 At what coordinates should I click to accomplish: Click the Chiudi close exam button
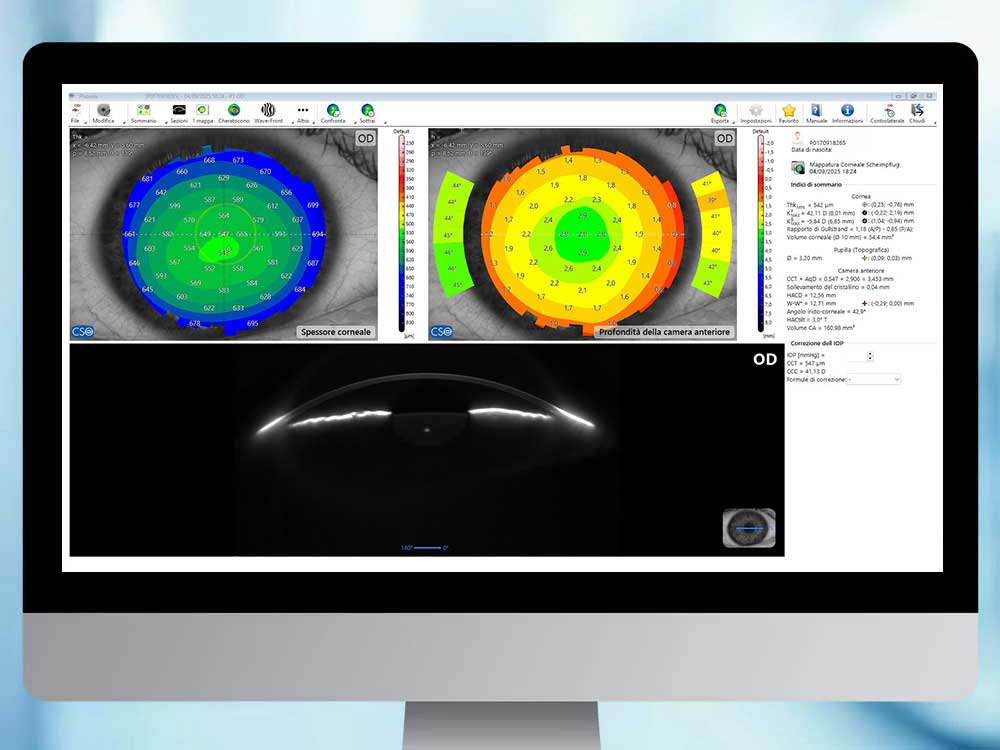[917, 112]
